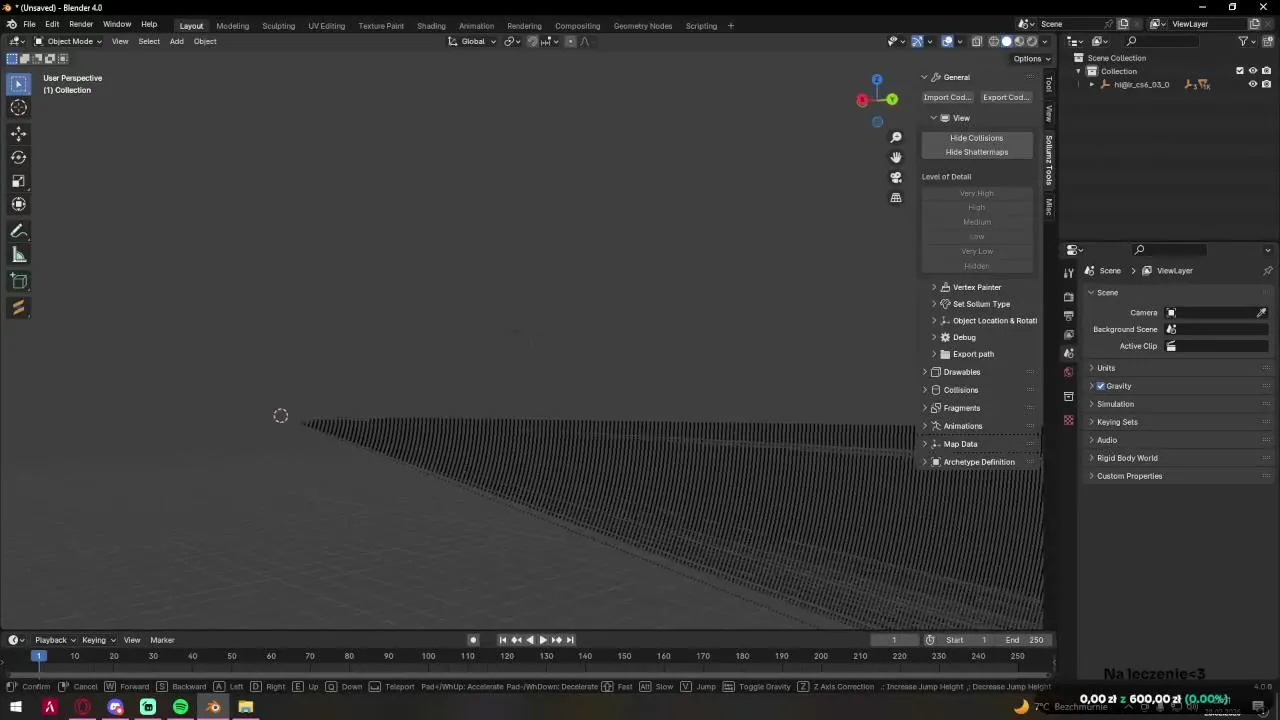The image size is (1280, 720).
Task: Toggle the camera view icon
Action: pos(896,177)
